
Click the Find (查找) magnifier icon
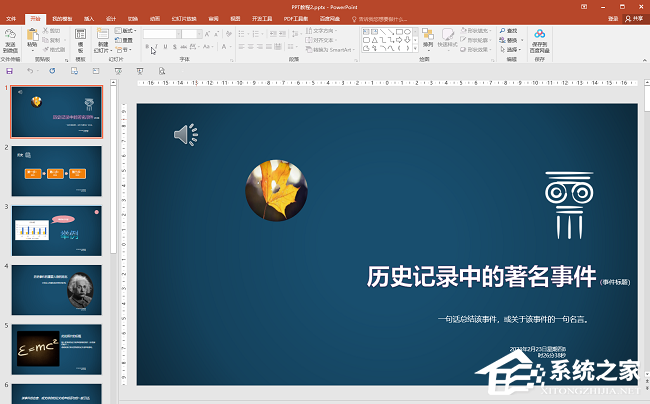503,30
